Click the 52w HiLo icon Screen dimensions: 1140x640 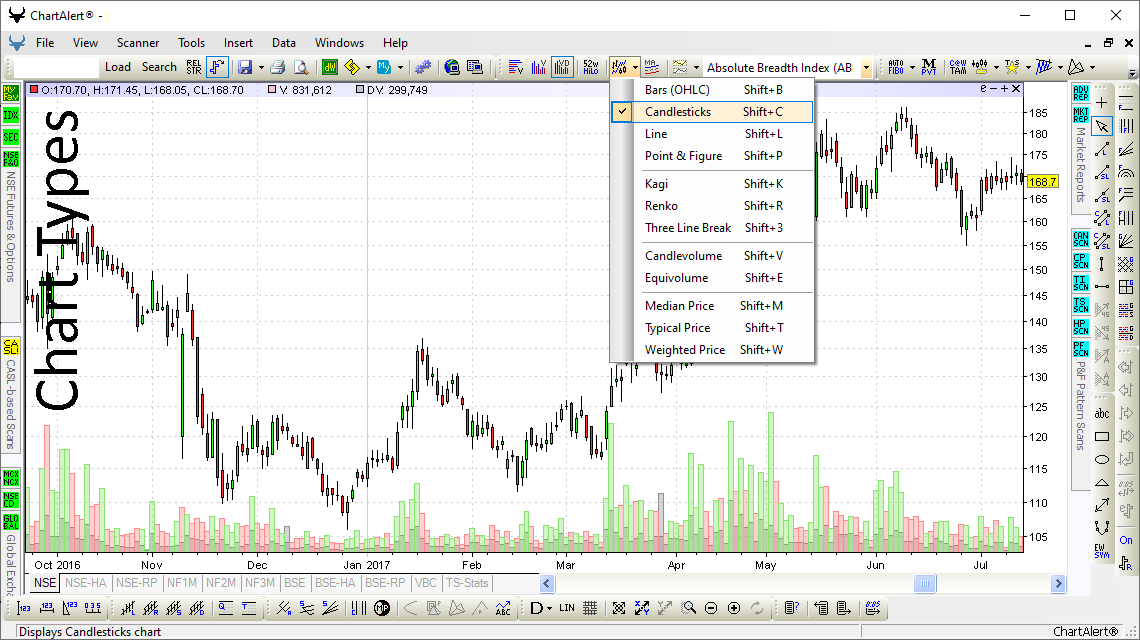tap(590, 67)
